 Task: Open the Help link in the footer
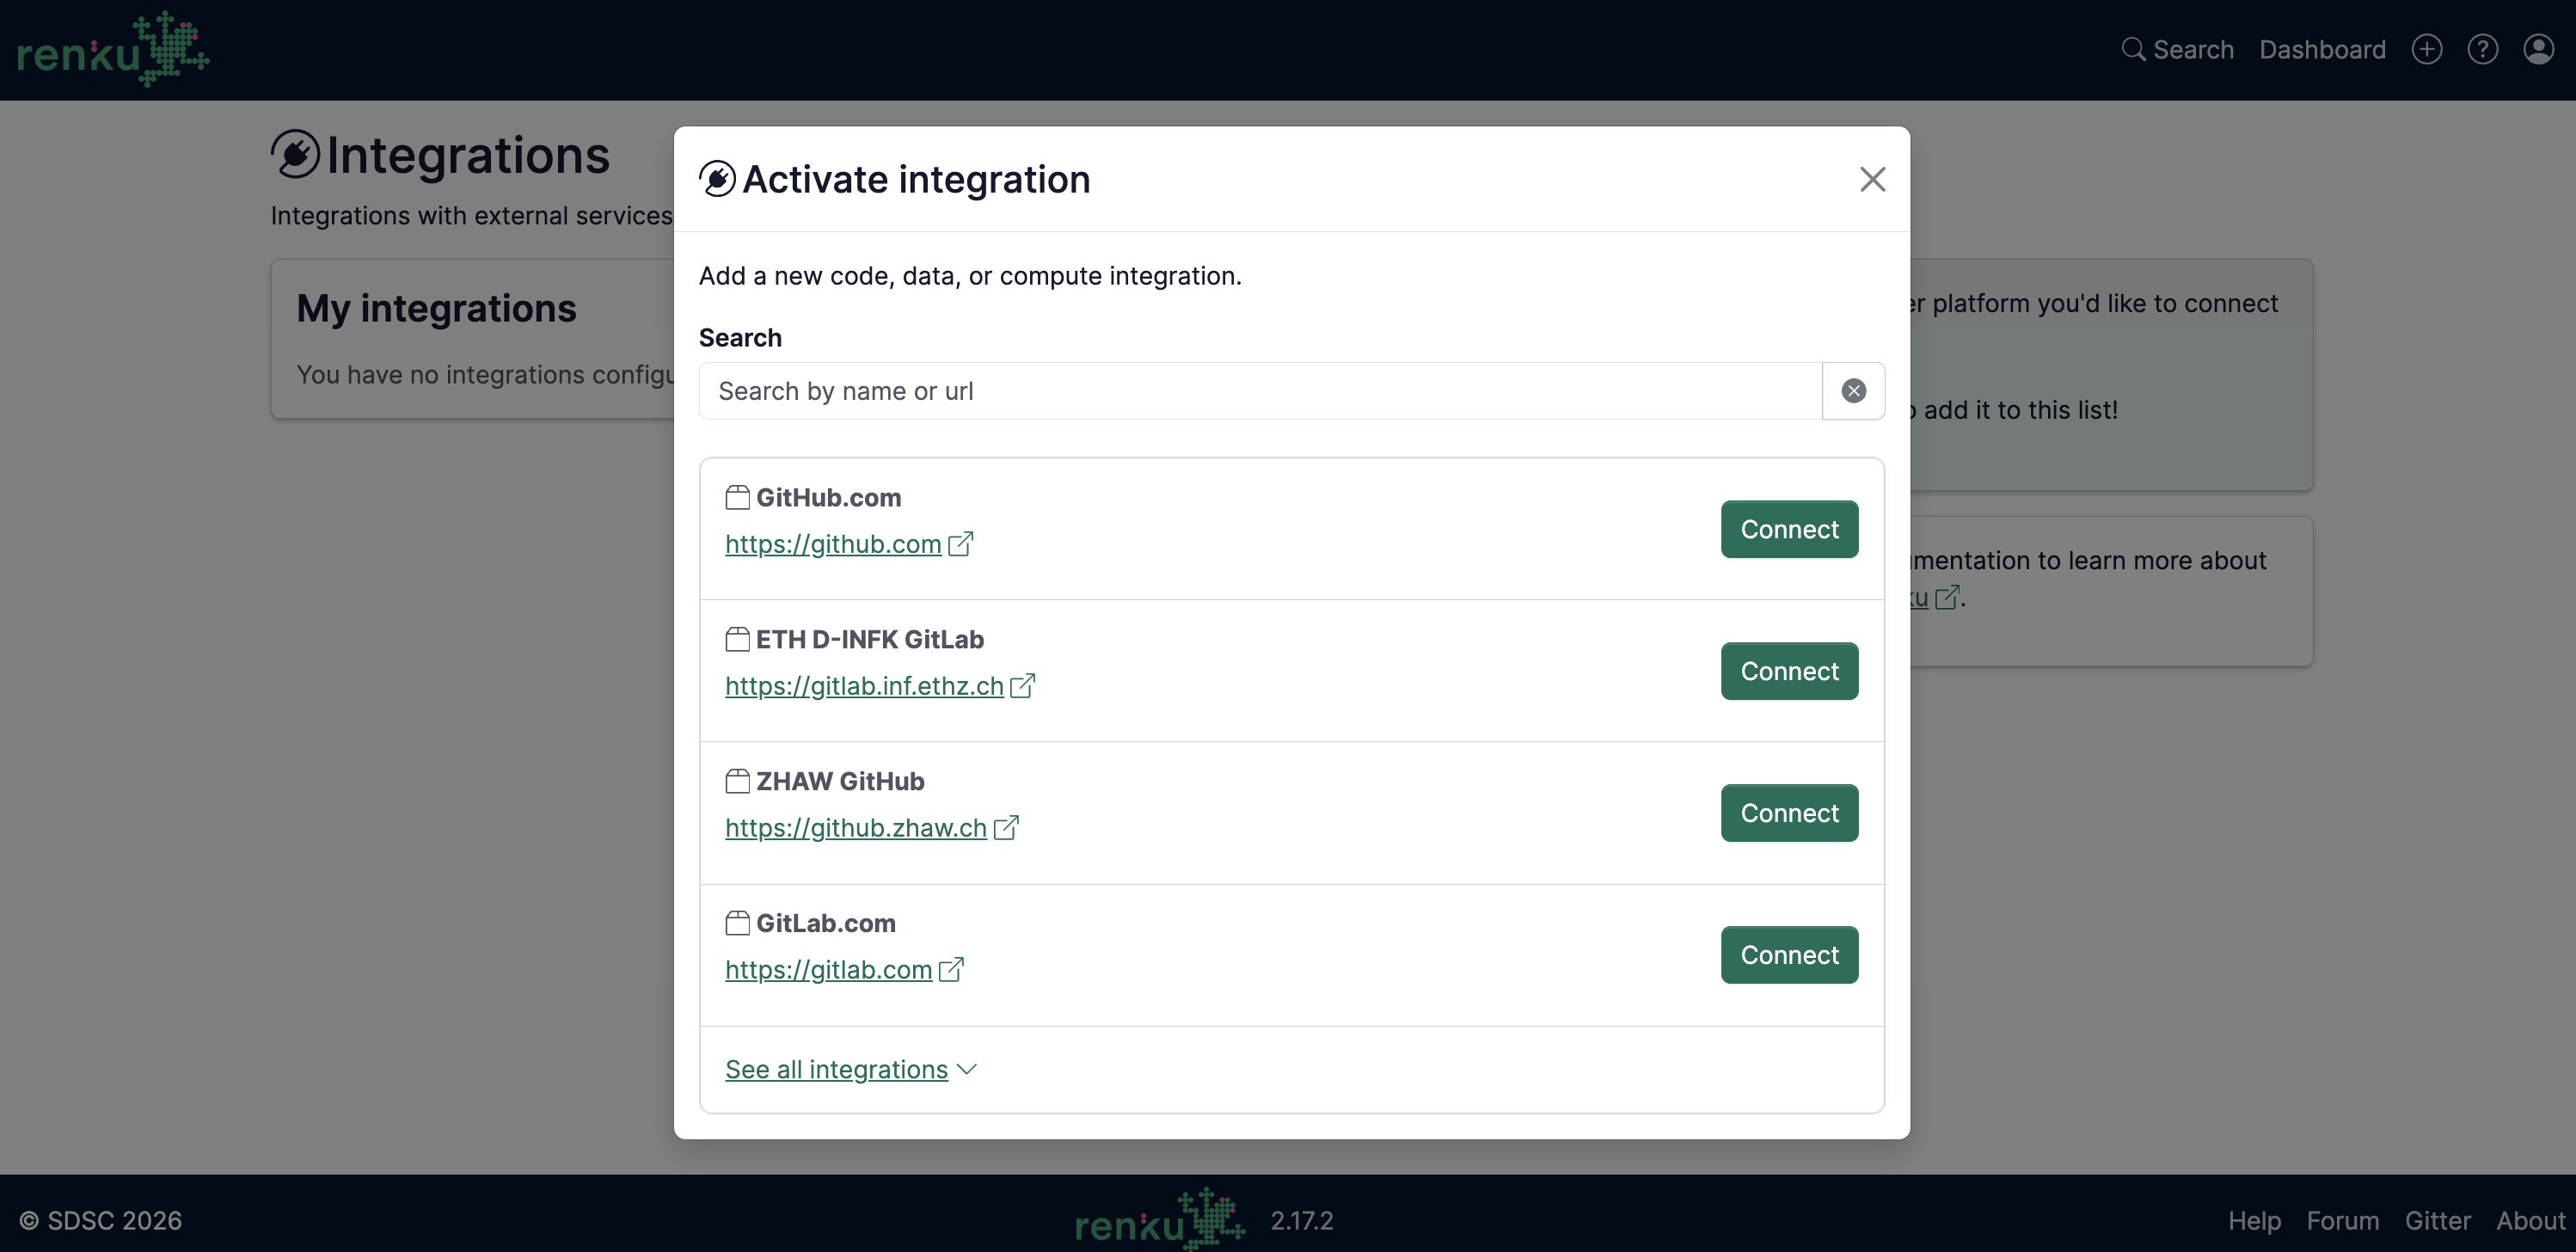pos(2254,1220)
